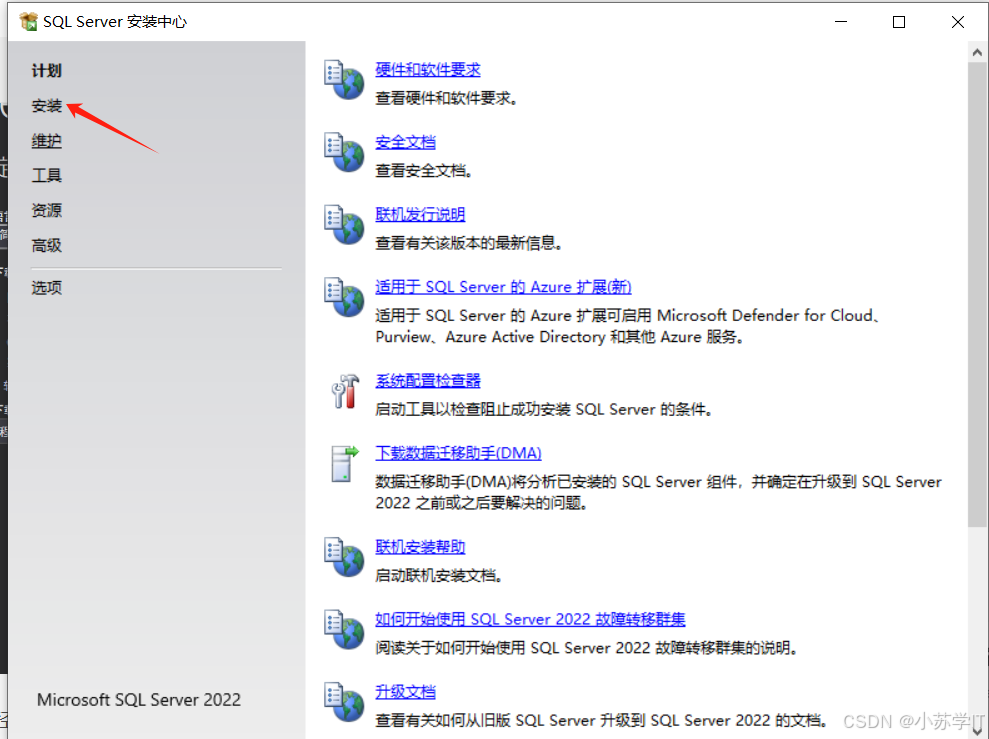Open the 安全文档 link

(406, 143)
